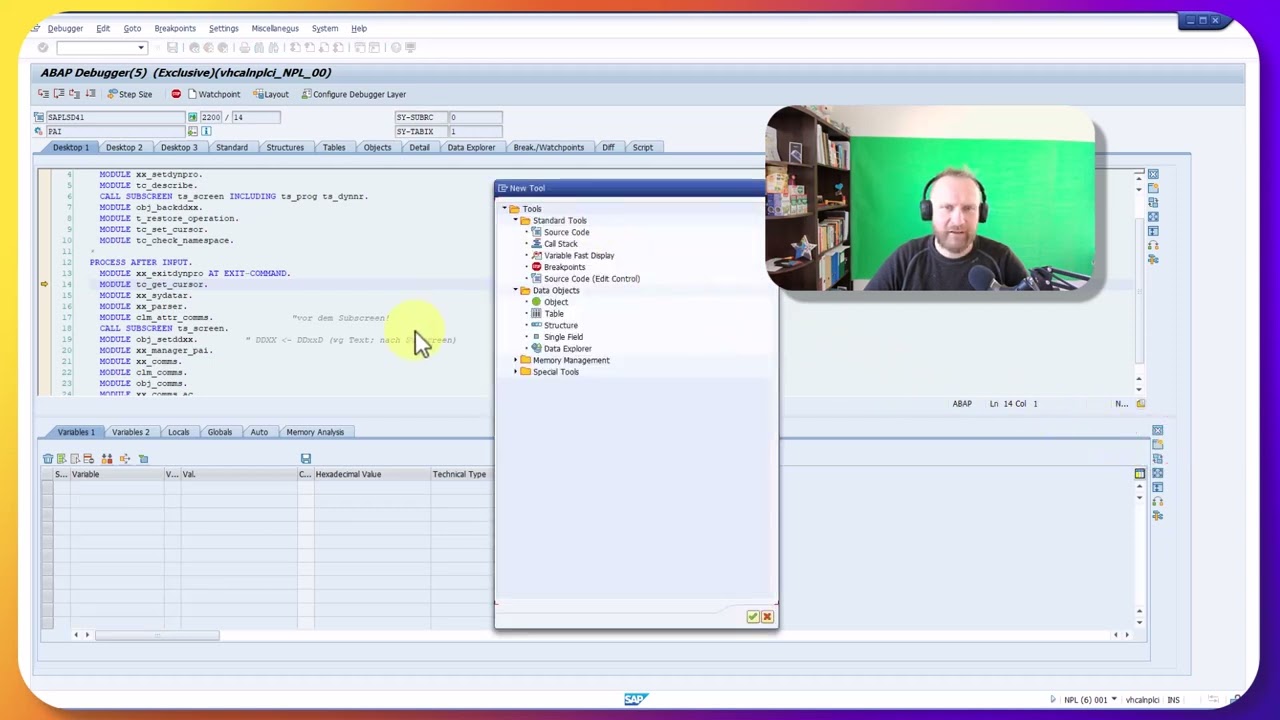Click 'MODULE tc_get_cursor.' source line
The image size is (1280, 720).
point(153,284)
